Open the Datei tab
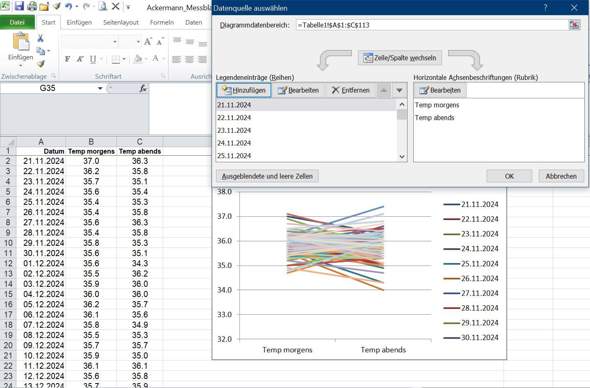The width and height of the screenshot is (590, 388). coord(17,23)
